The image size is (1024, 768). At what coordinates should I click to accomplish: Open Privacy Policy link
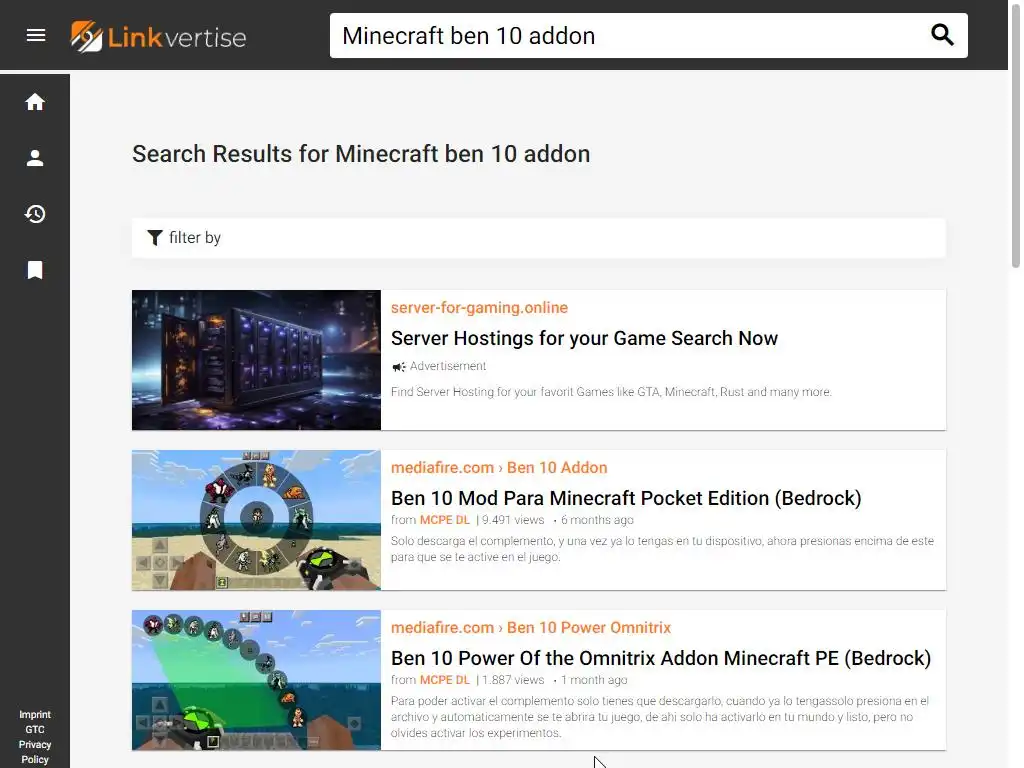coord(35,752)
